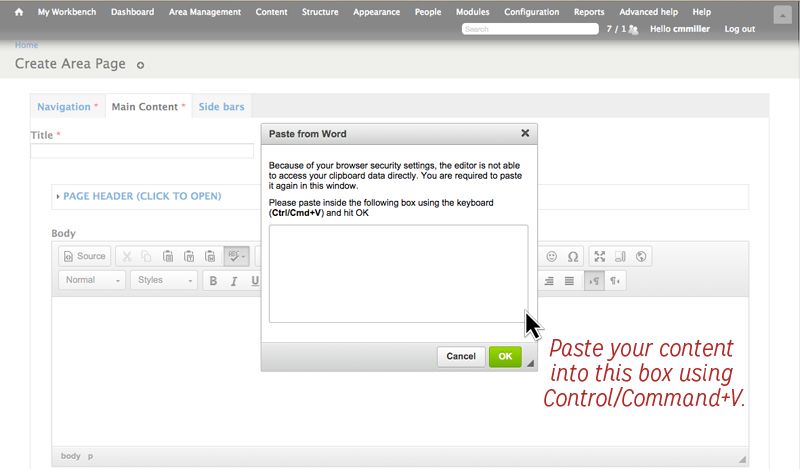800x469 pixels.
Task: Expand the Page Header section
Action: (142, 196)
